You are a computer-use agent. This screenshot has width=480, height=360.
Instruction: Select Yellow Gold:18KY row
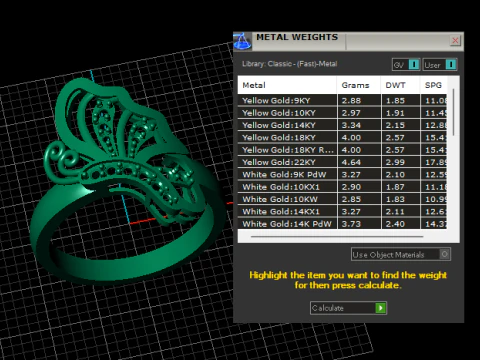tap(342, 138)
